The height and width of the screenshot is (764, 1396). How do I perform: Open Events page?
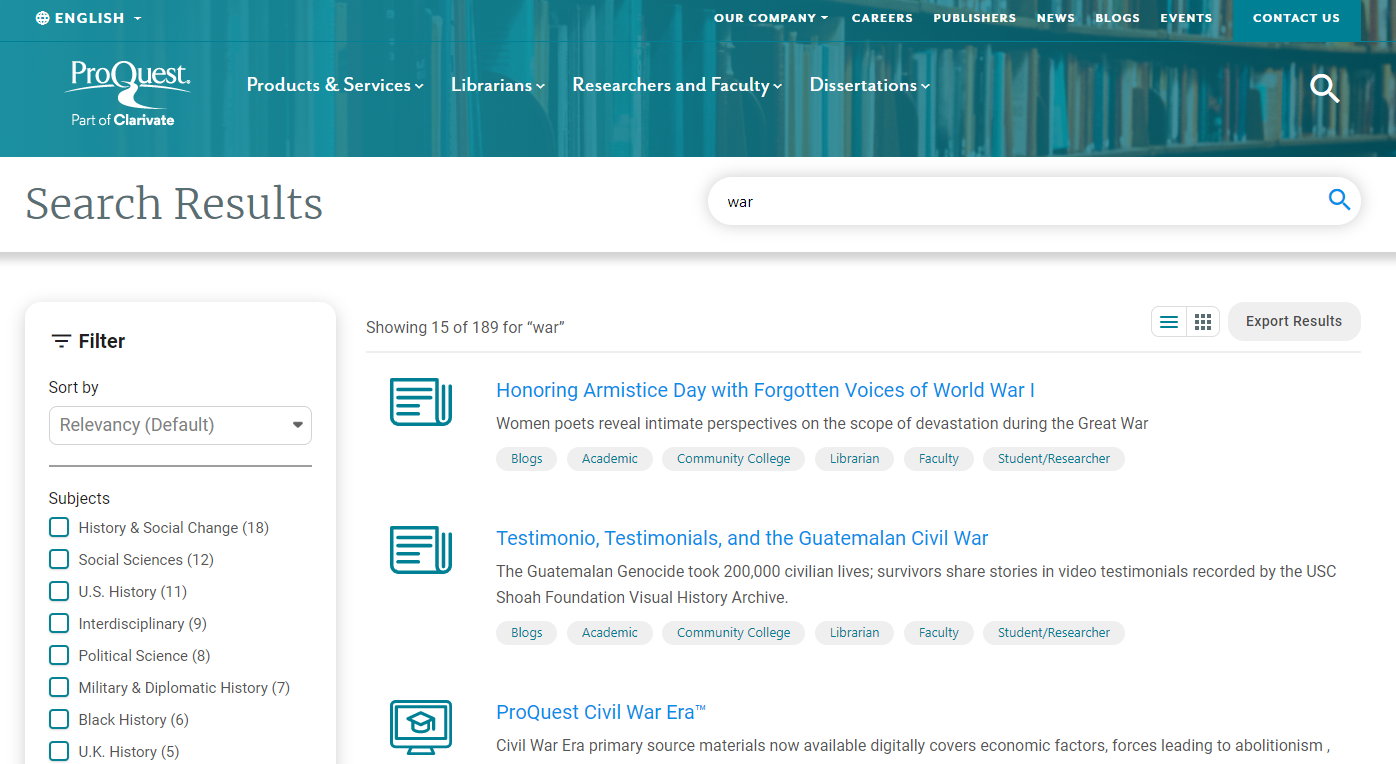[x=1186, y=18]
